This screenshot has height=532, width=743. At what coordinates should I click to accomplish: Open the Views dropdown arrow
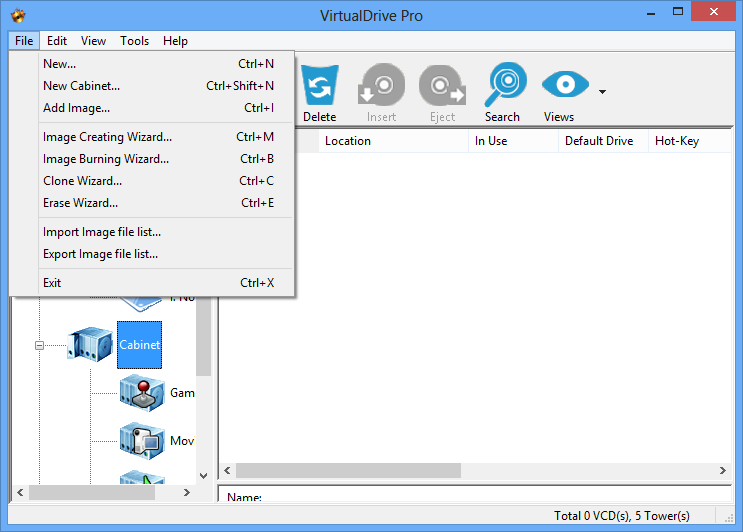click(x=602, y=91)
